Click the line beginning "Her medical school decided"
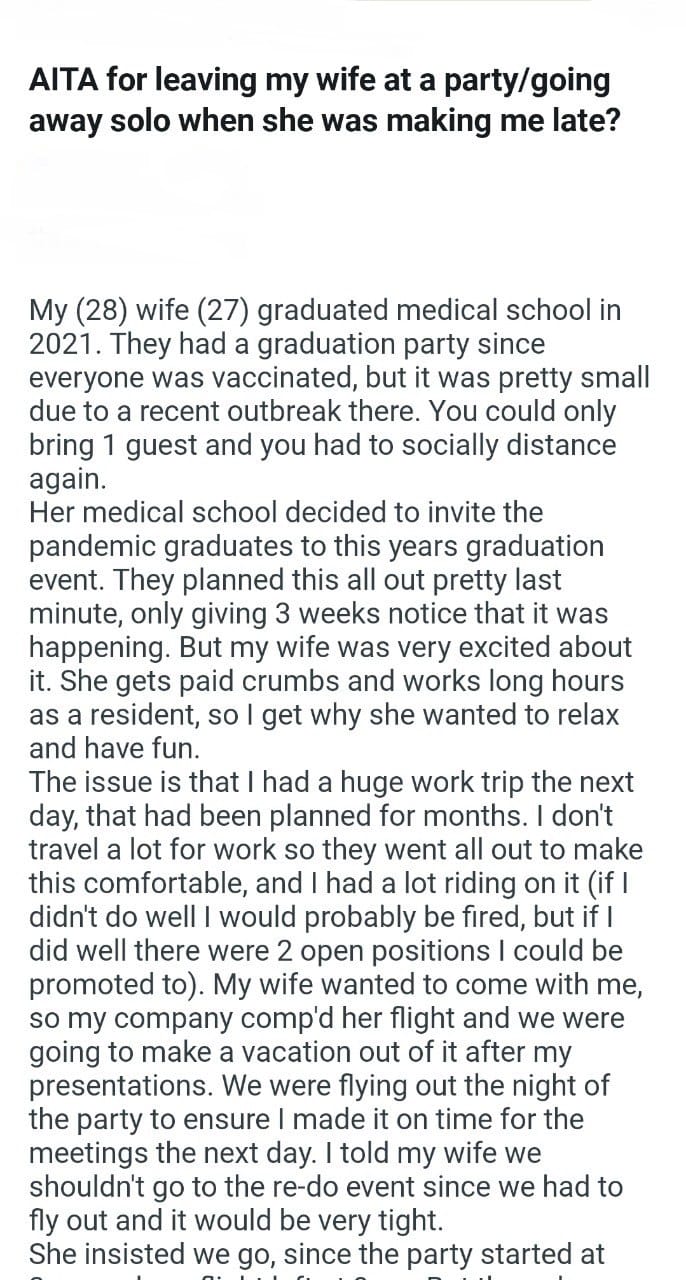Image resolution: width=686 pixels, height=1280 pixels. pos(285,513)
